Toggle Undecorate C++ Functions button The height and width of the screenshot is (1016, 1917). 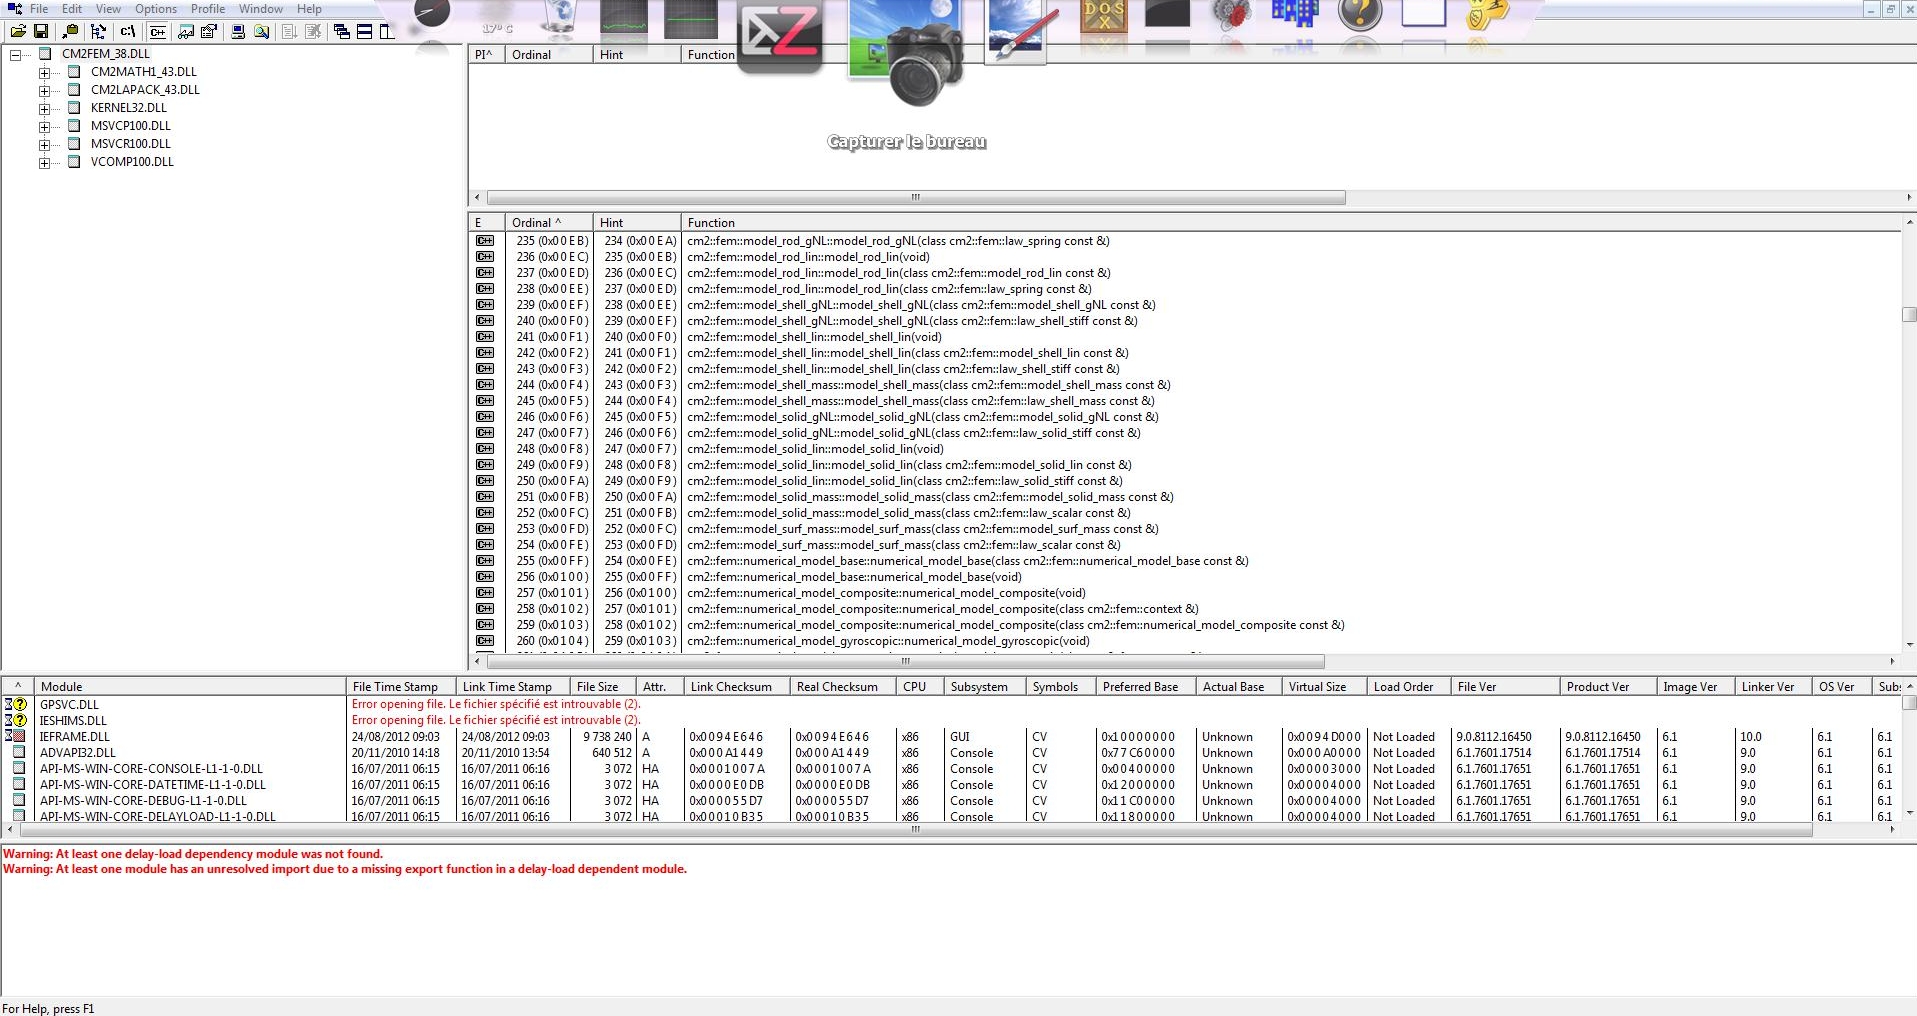(x=157, y=31)
